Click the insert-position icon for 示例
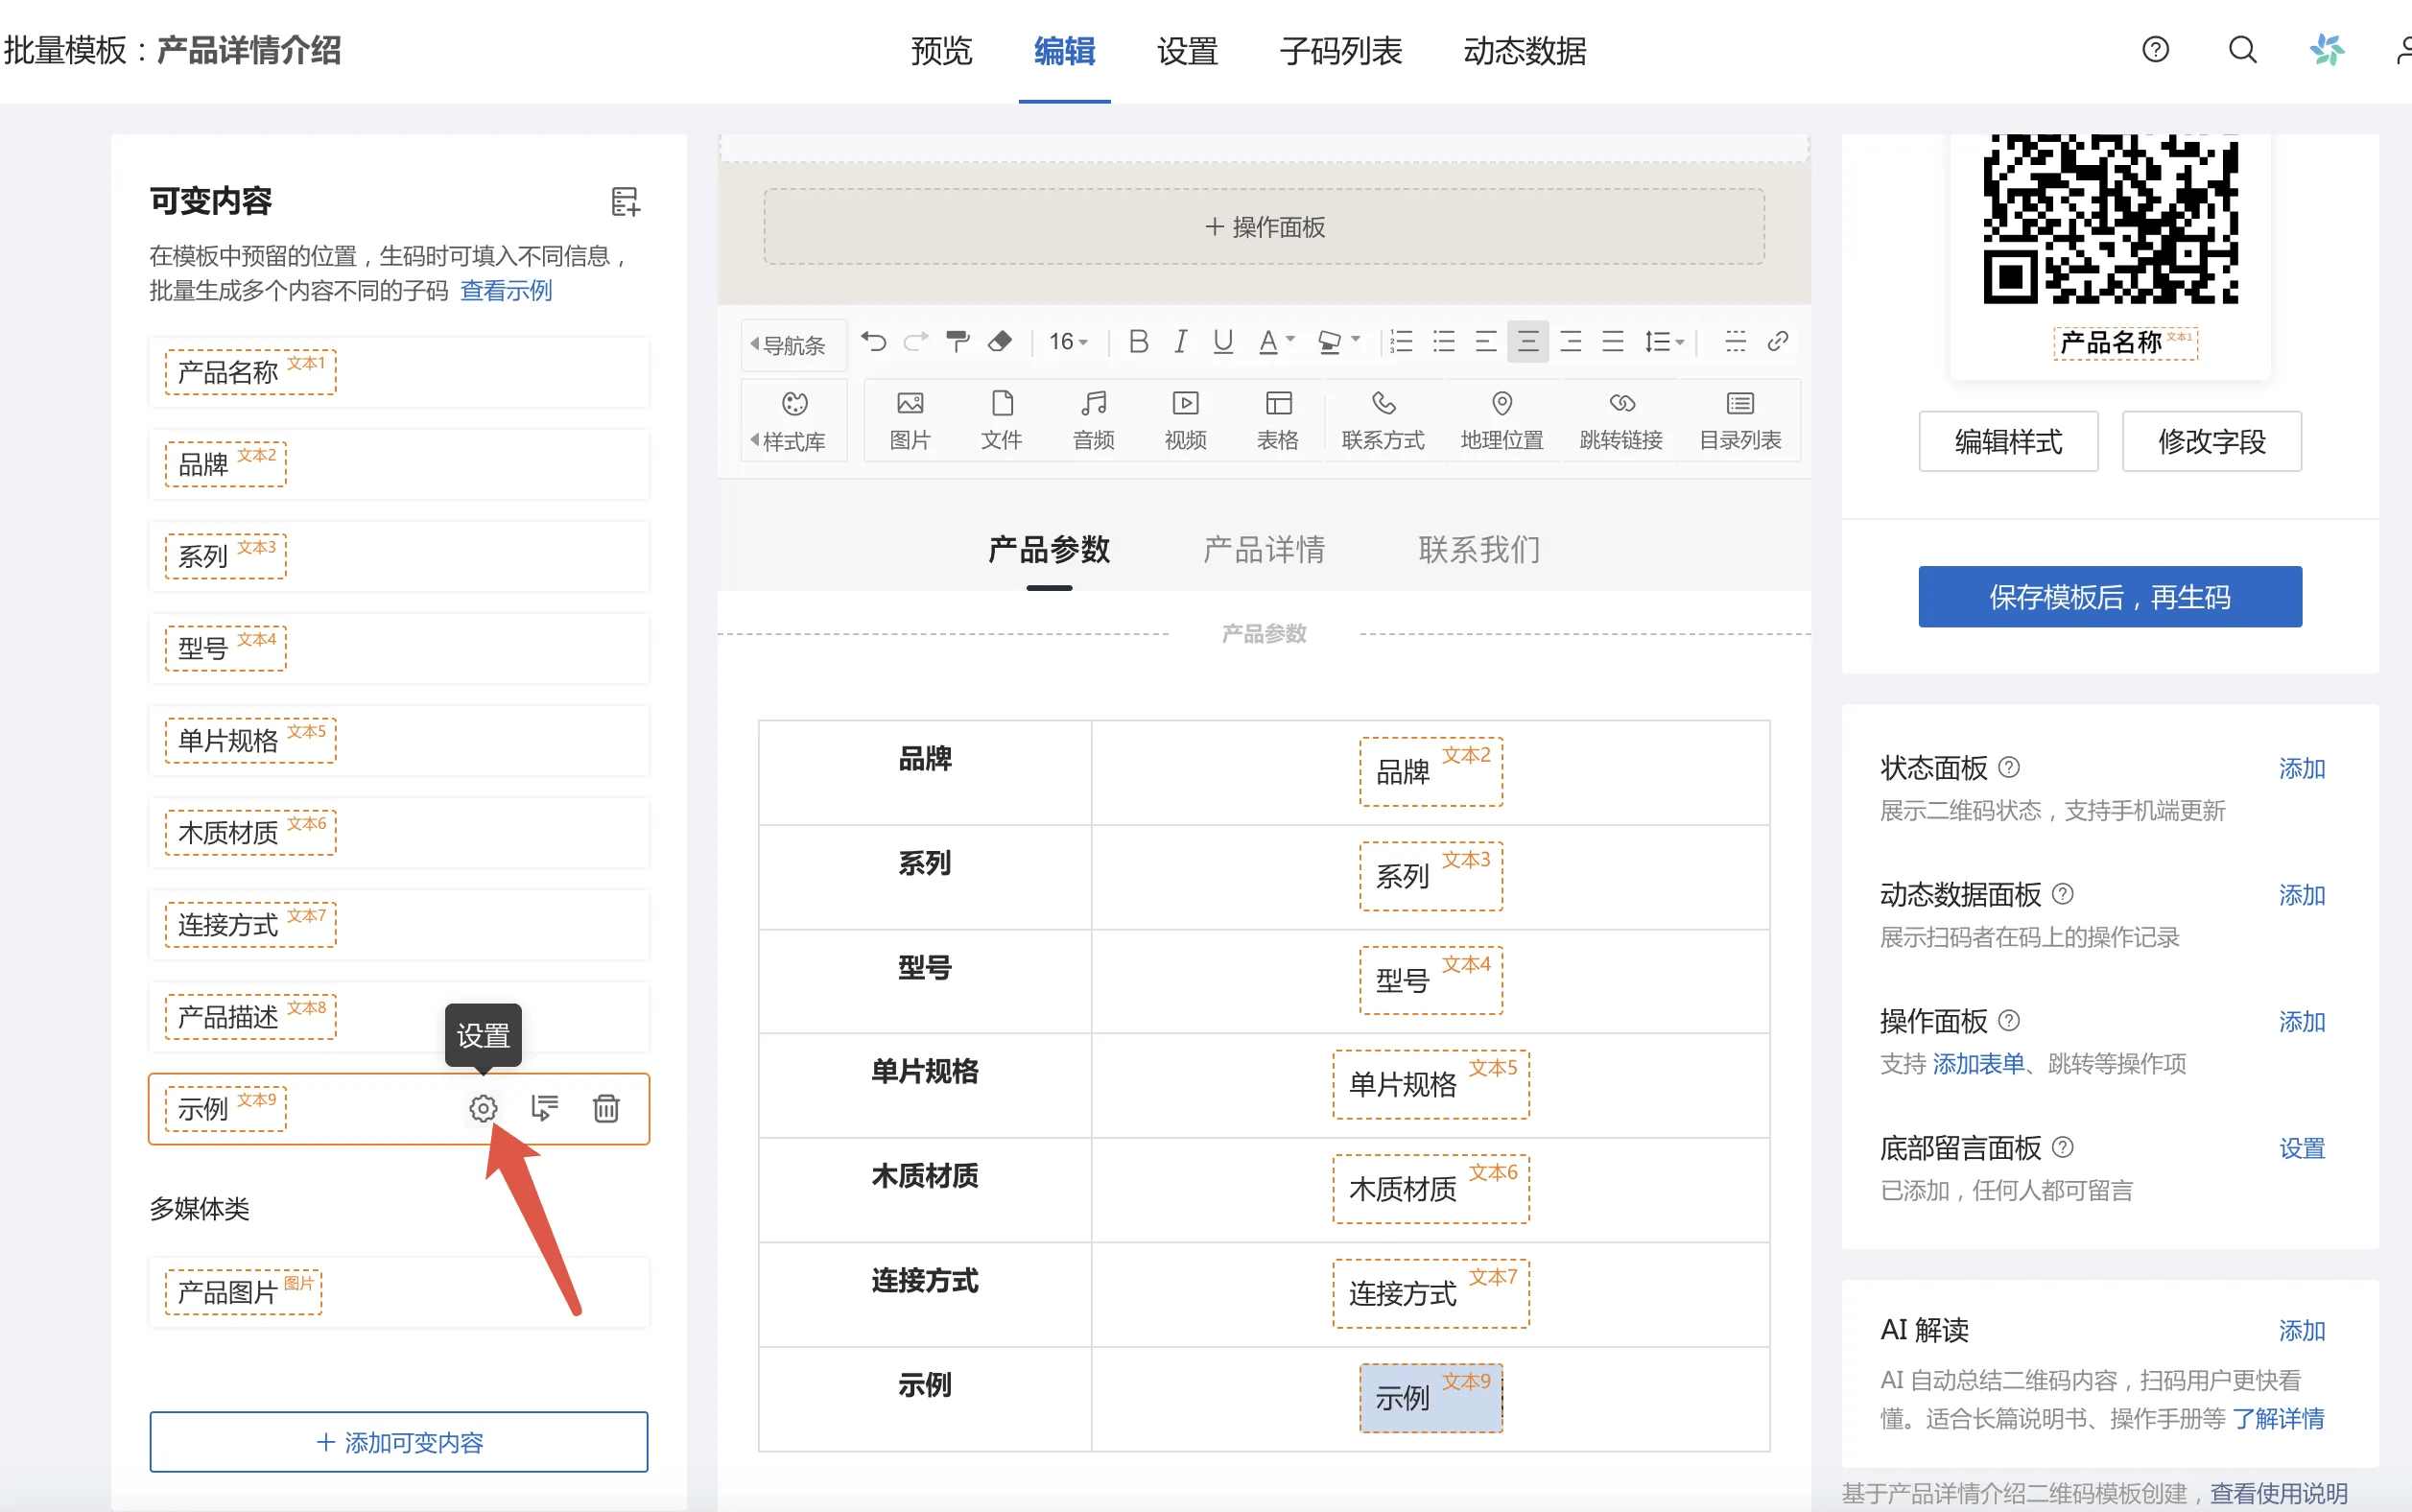This screenshot has height=1512, width=2412. [x=545, y=1108]
